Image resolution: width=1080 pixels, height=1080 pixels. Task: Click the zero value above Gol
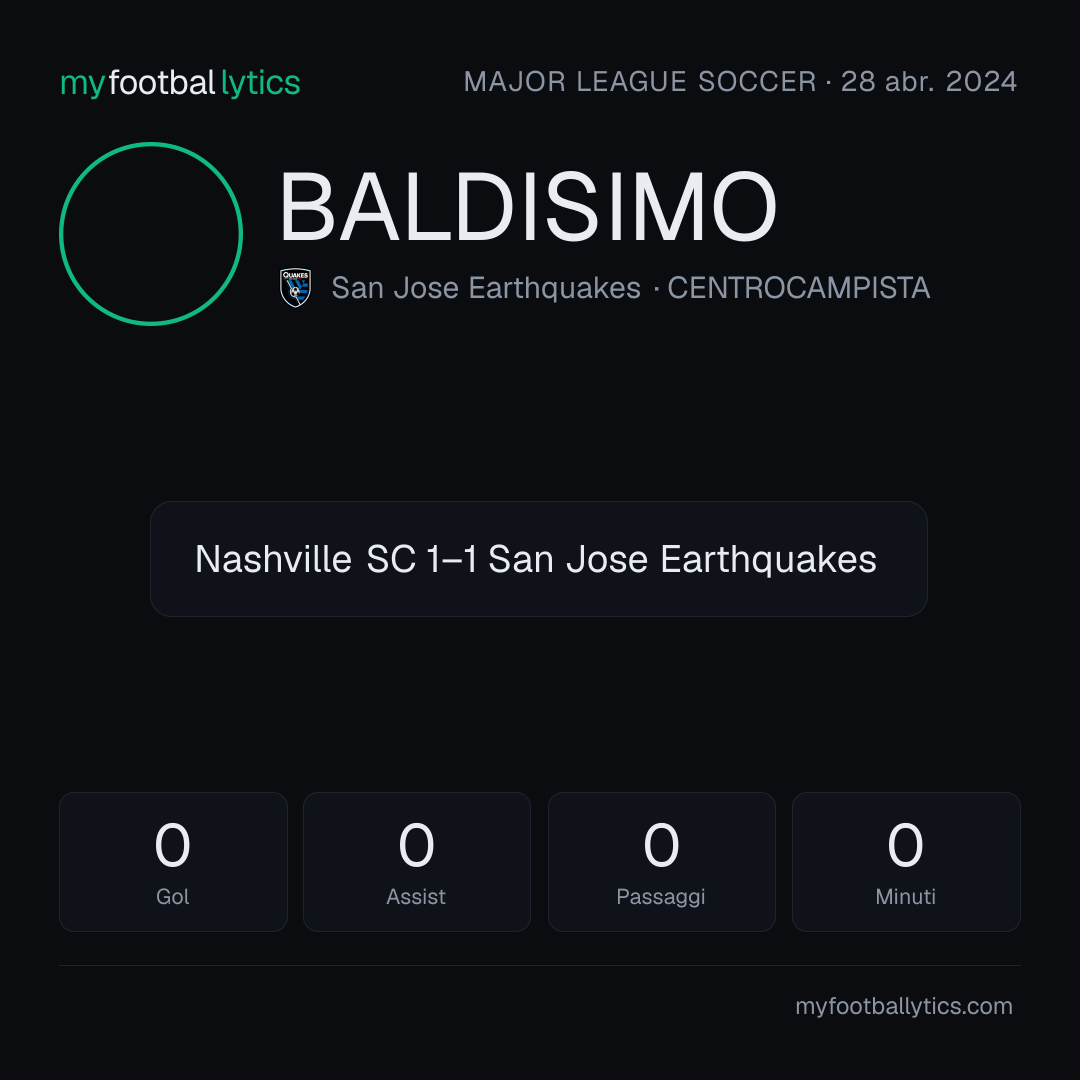172,845
